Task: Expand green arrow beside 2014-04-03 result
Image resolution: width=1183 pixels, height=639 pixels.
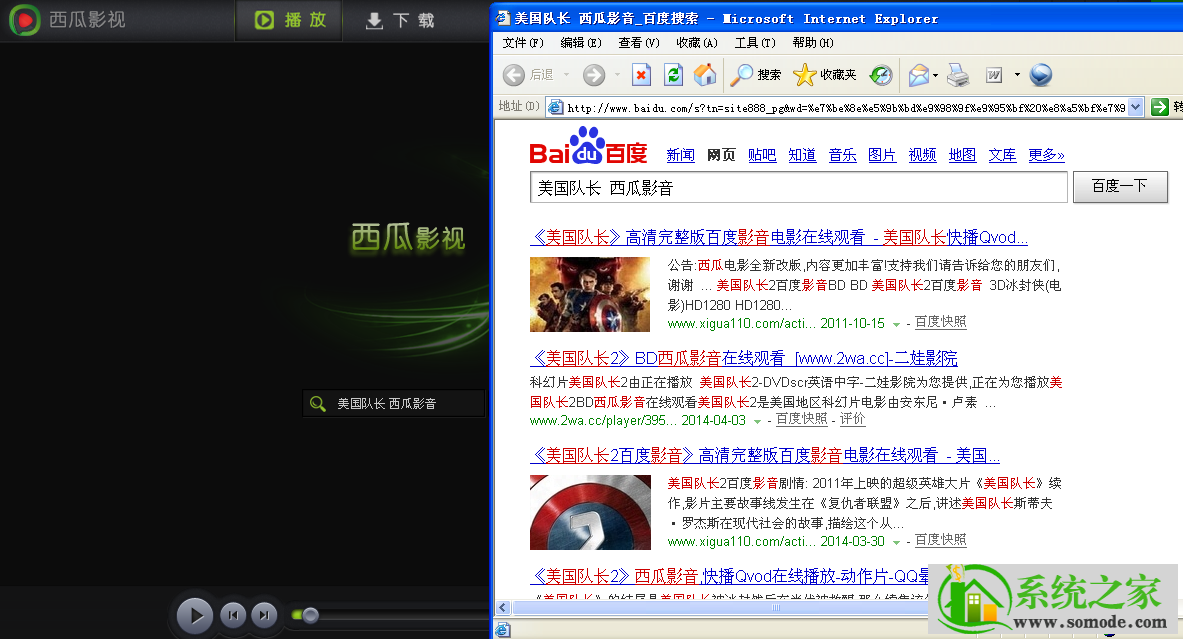Action: (757, 422)
